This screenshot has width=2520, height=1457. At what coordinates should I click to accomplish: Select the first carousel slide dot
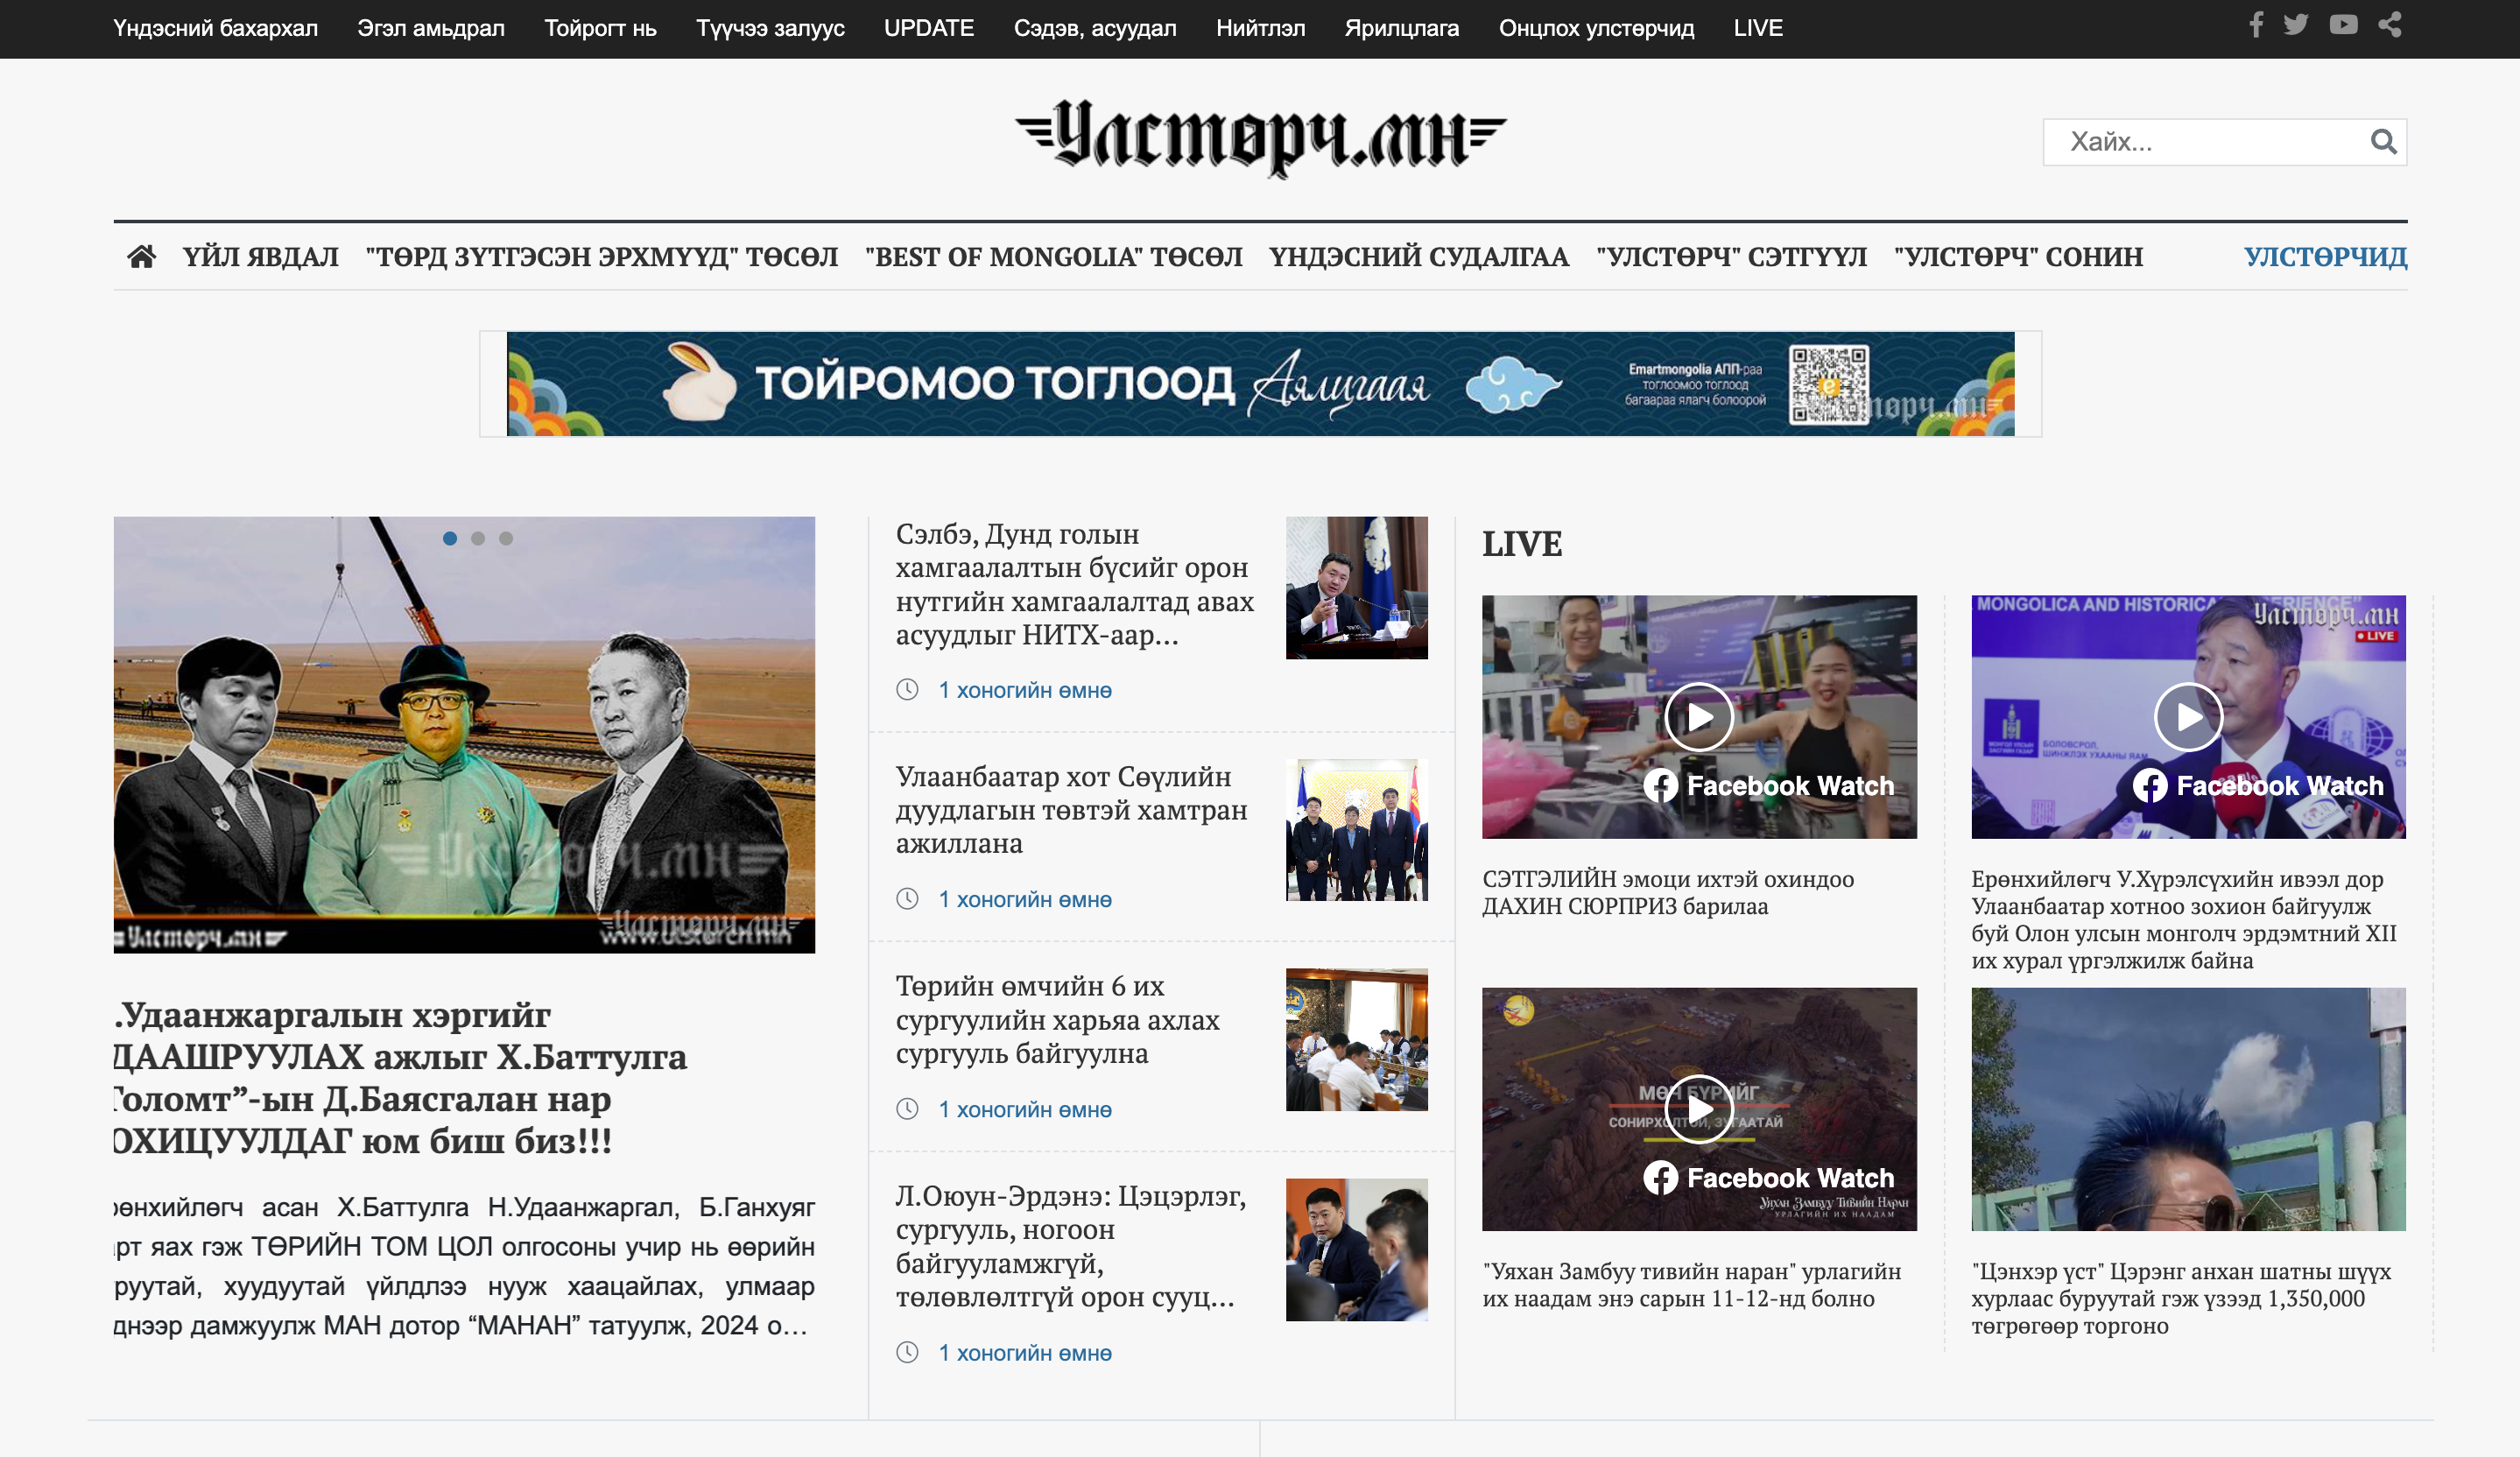coord(450,539)
